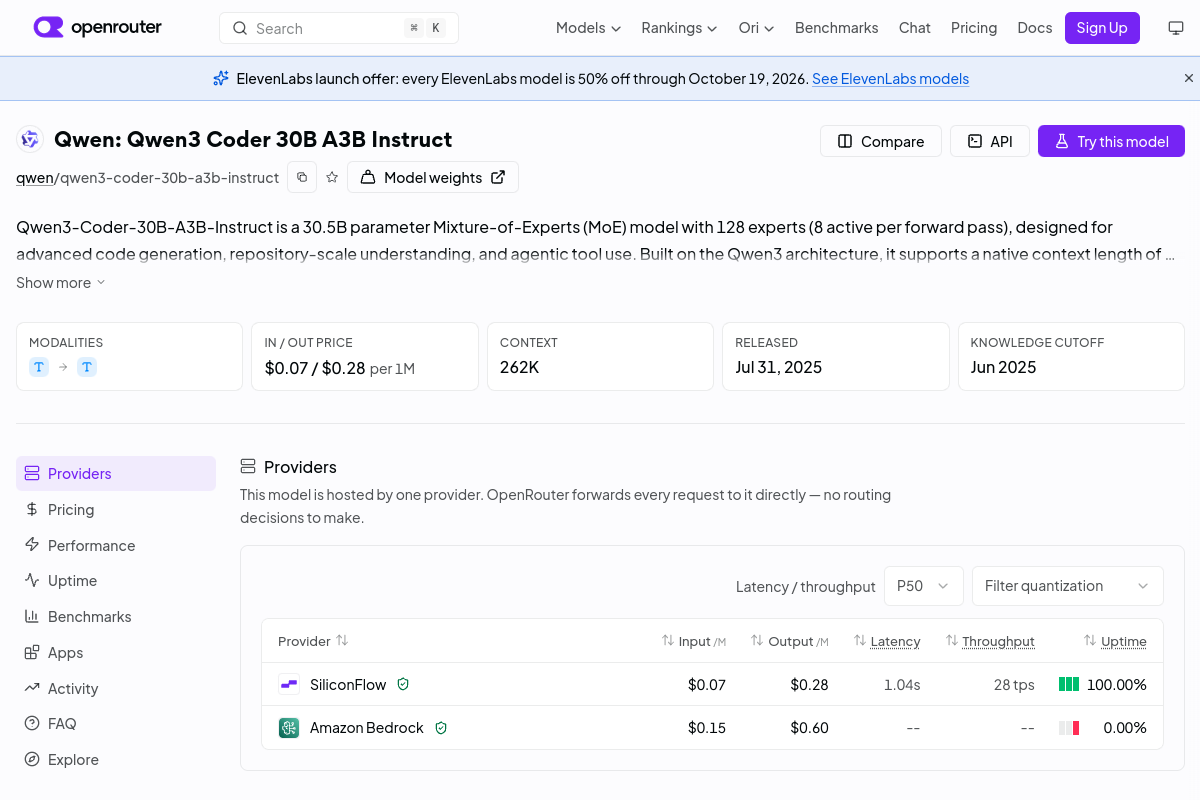Viewport: 1200px width, 800px height.
Task: Click the OpenRouter logo
Action: (97, 28)
